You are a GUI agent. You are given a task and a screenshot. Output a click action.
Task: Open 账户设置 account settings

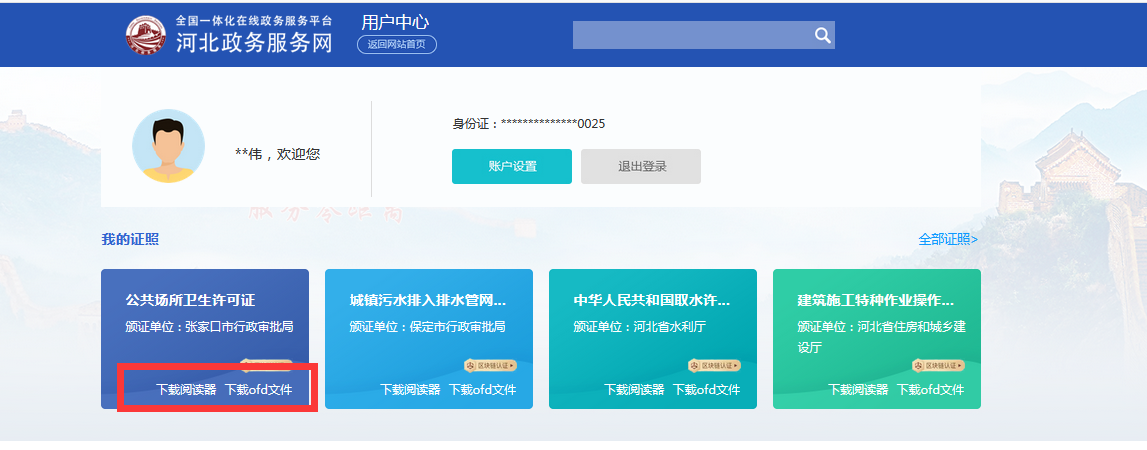click(512, 166)
